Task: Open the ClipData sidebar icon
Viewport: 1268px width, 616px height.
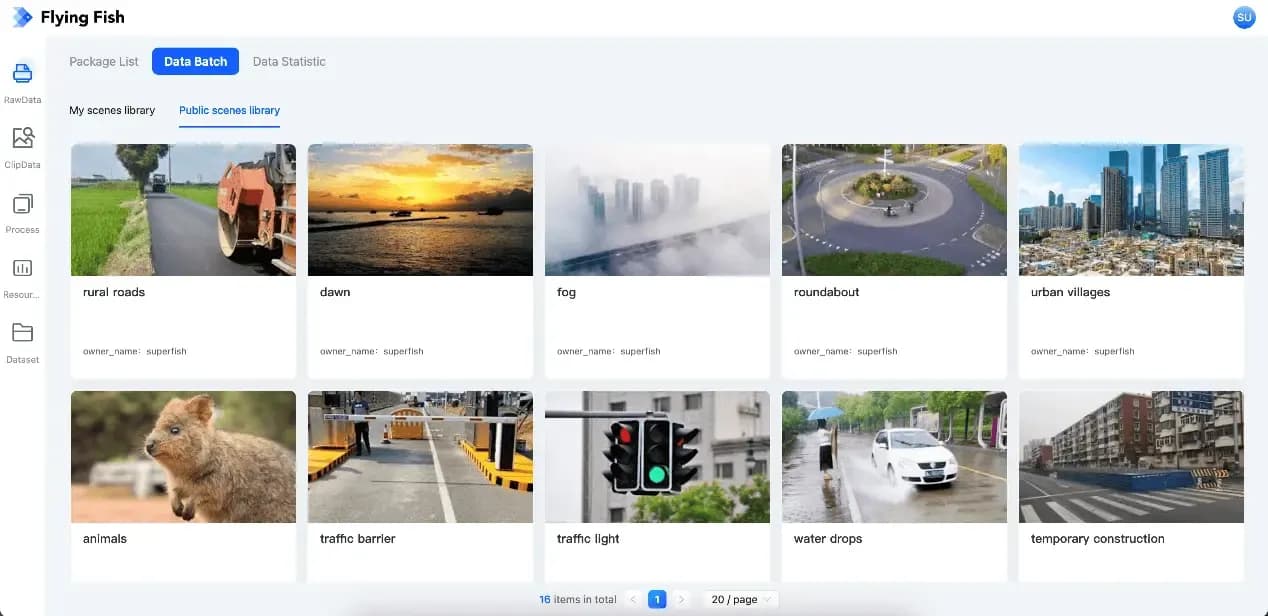Action: point(22,139)
